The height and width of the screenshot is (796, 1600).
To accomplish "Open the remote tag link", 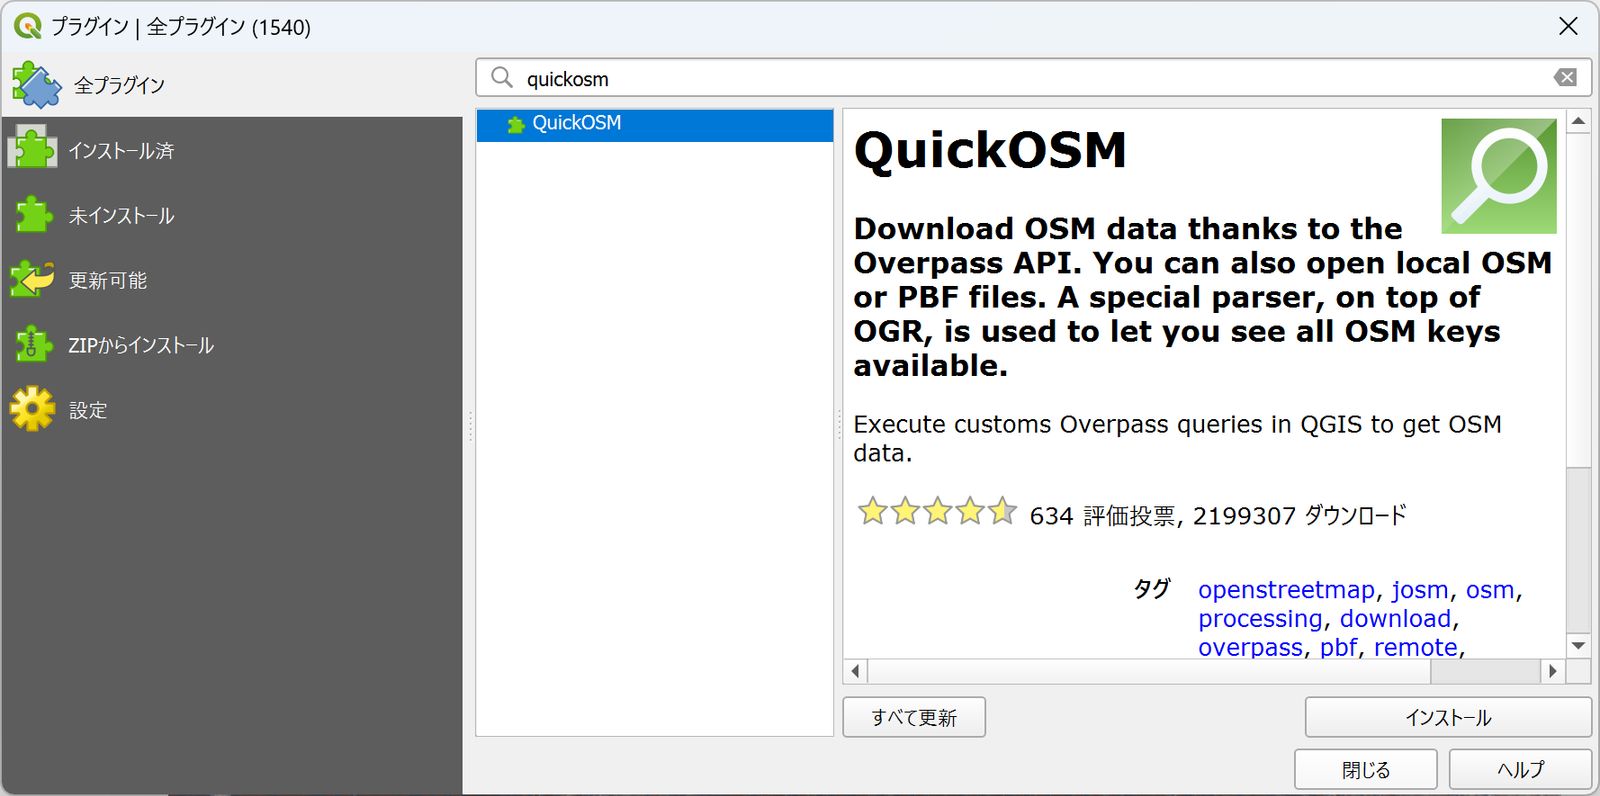I will pyautogui.click(x=1415, y=647).
